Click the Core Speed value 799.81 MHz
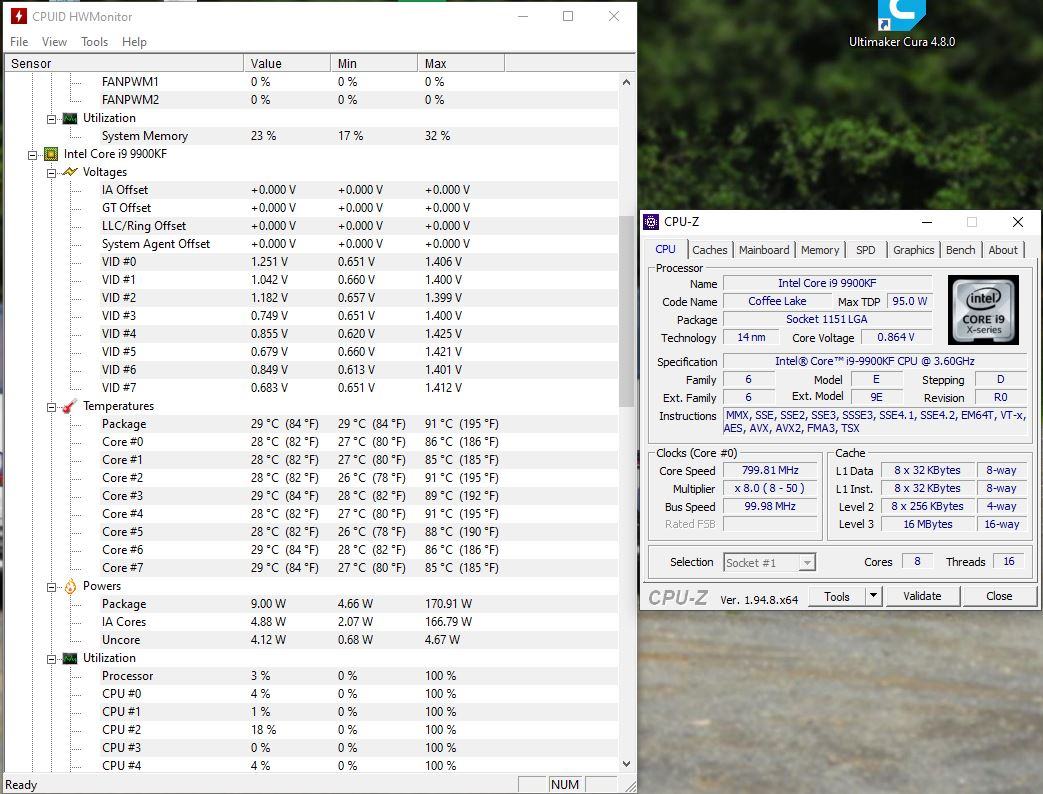 770,470
